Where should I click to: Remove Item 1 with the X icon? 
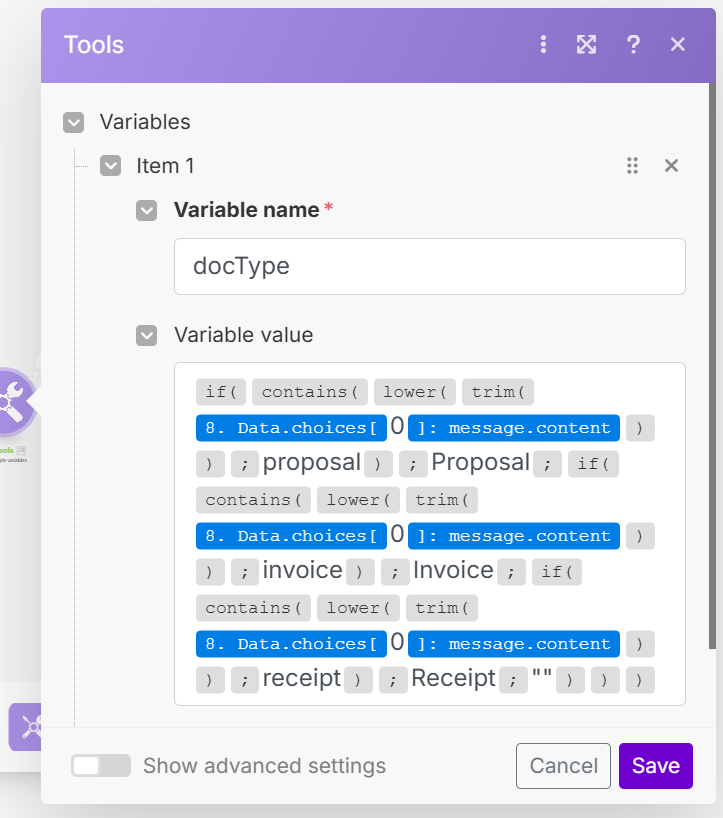click(x=672, y=166)
